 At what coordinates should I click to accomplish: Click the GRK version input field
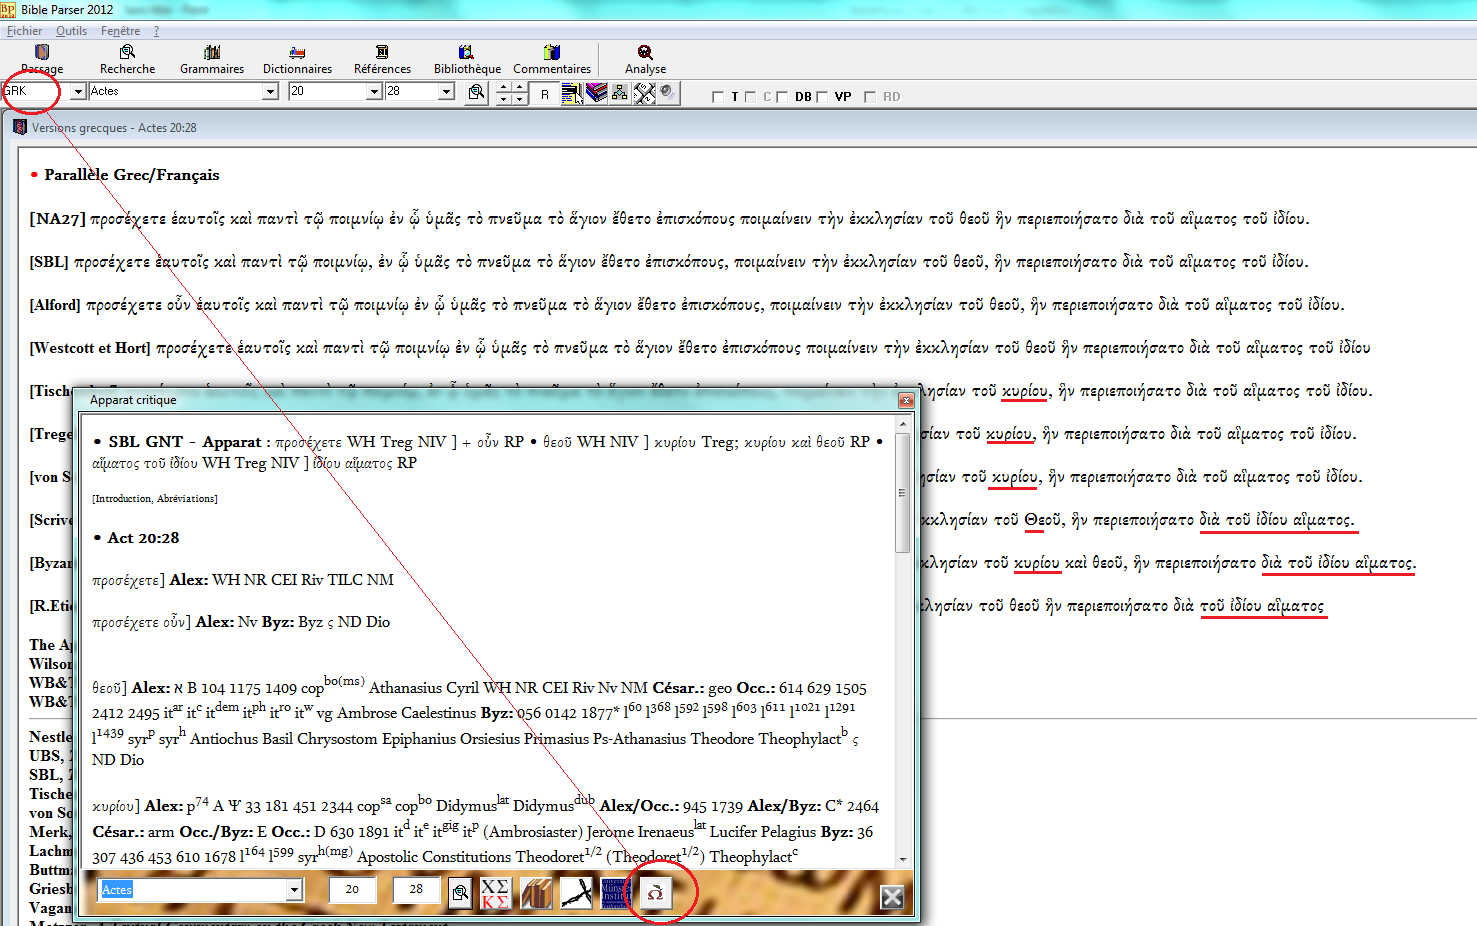click(35, 92)
